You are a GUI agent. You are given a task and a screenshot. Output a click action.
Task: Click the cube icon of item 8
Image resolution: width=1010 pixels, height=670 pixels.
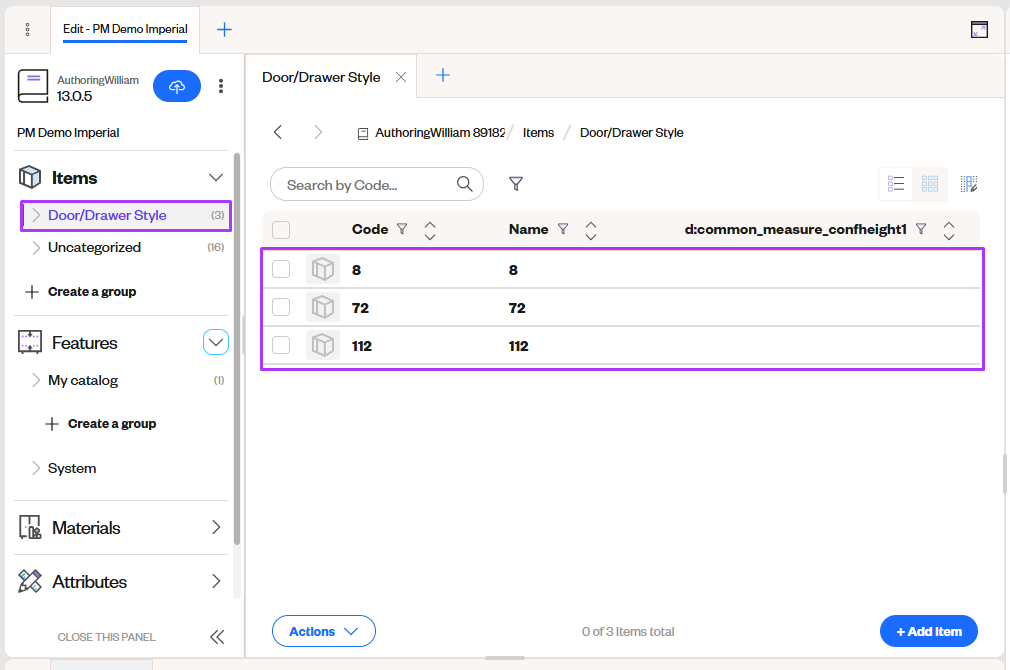[x=323, y=269]
